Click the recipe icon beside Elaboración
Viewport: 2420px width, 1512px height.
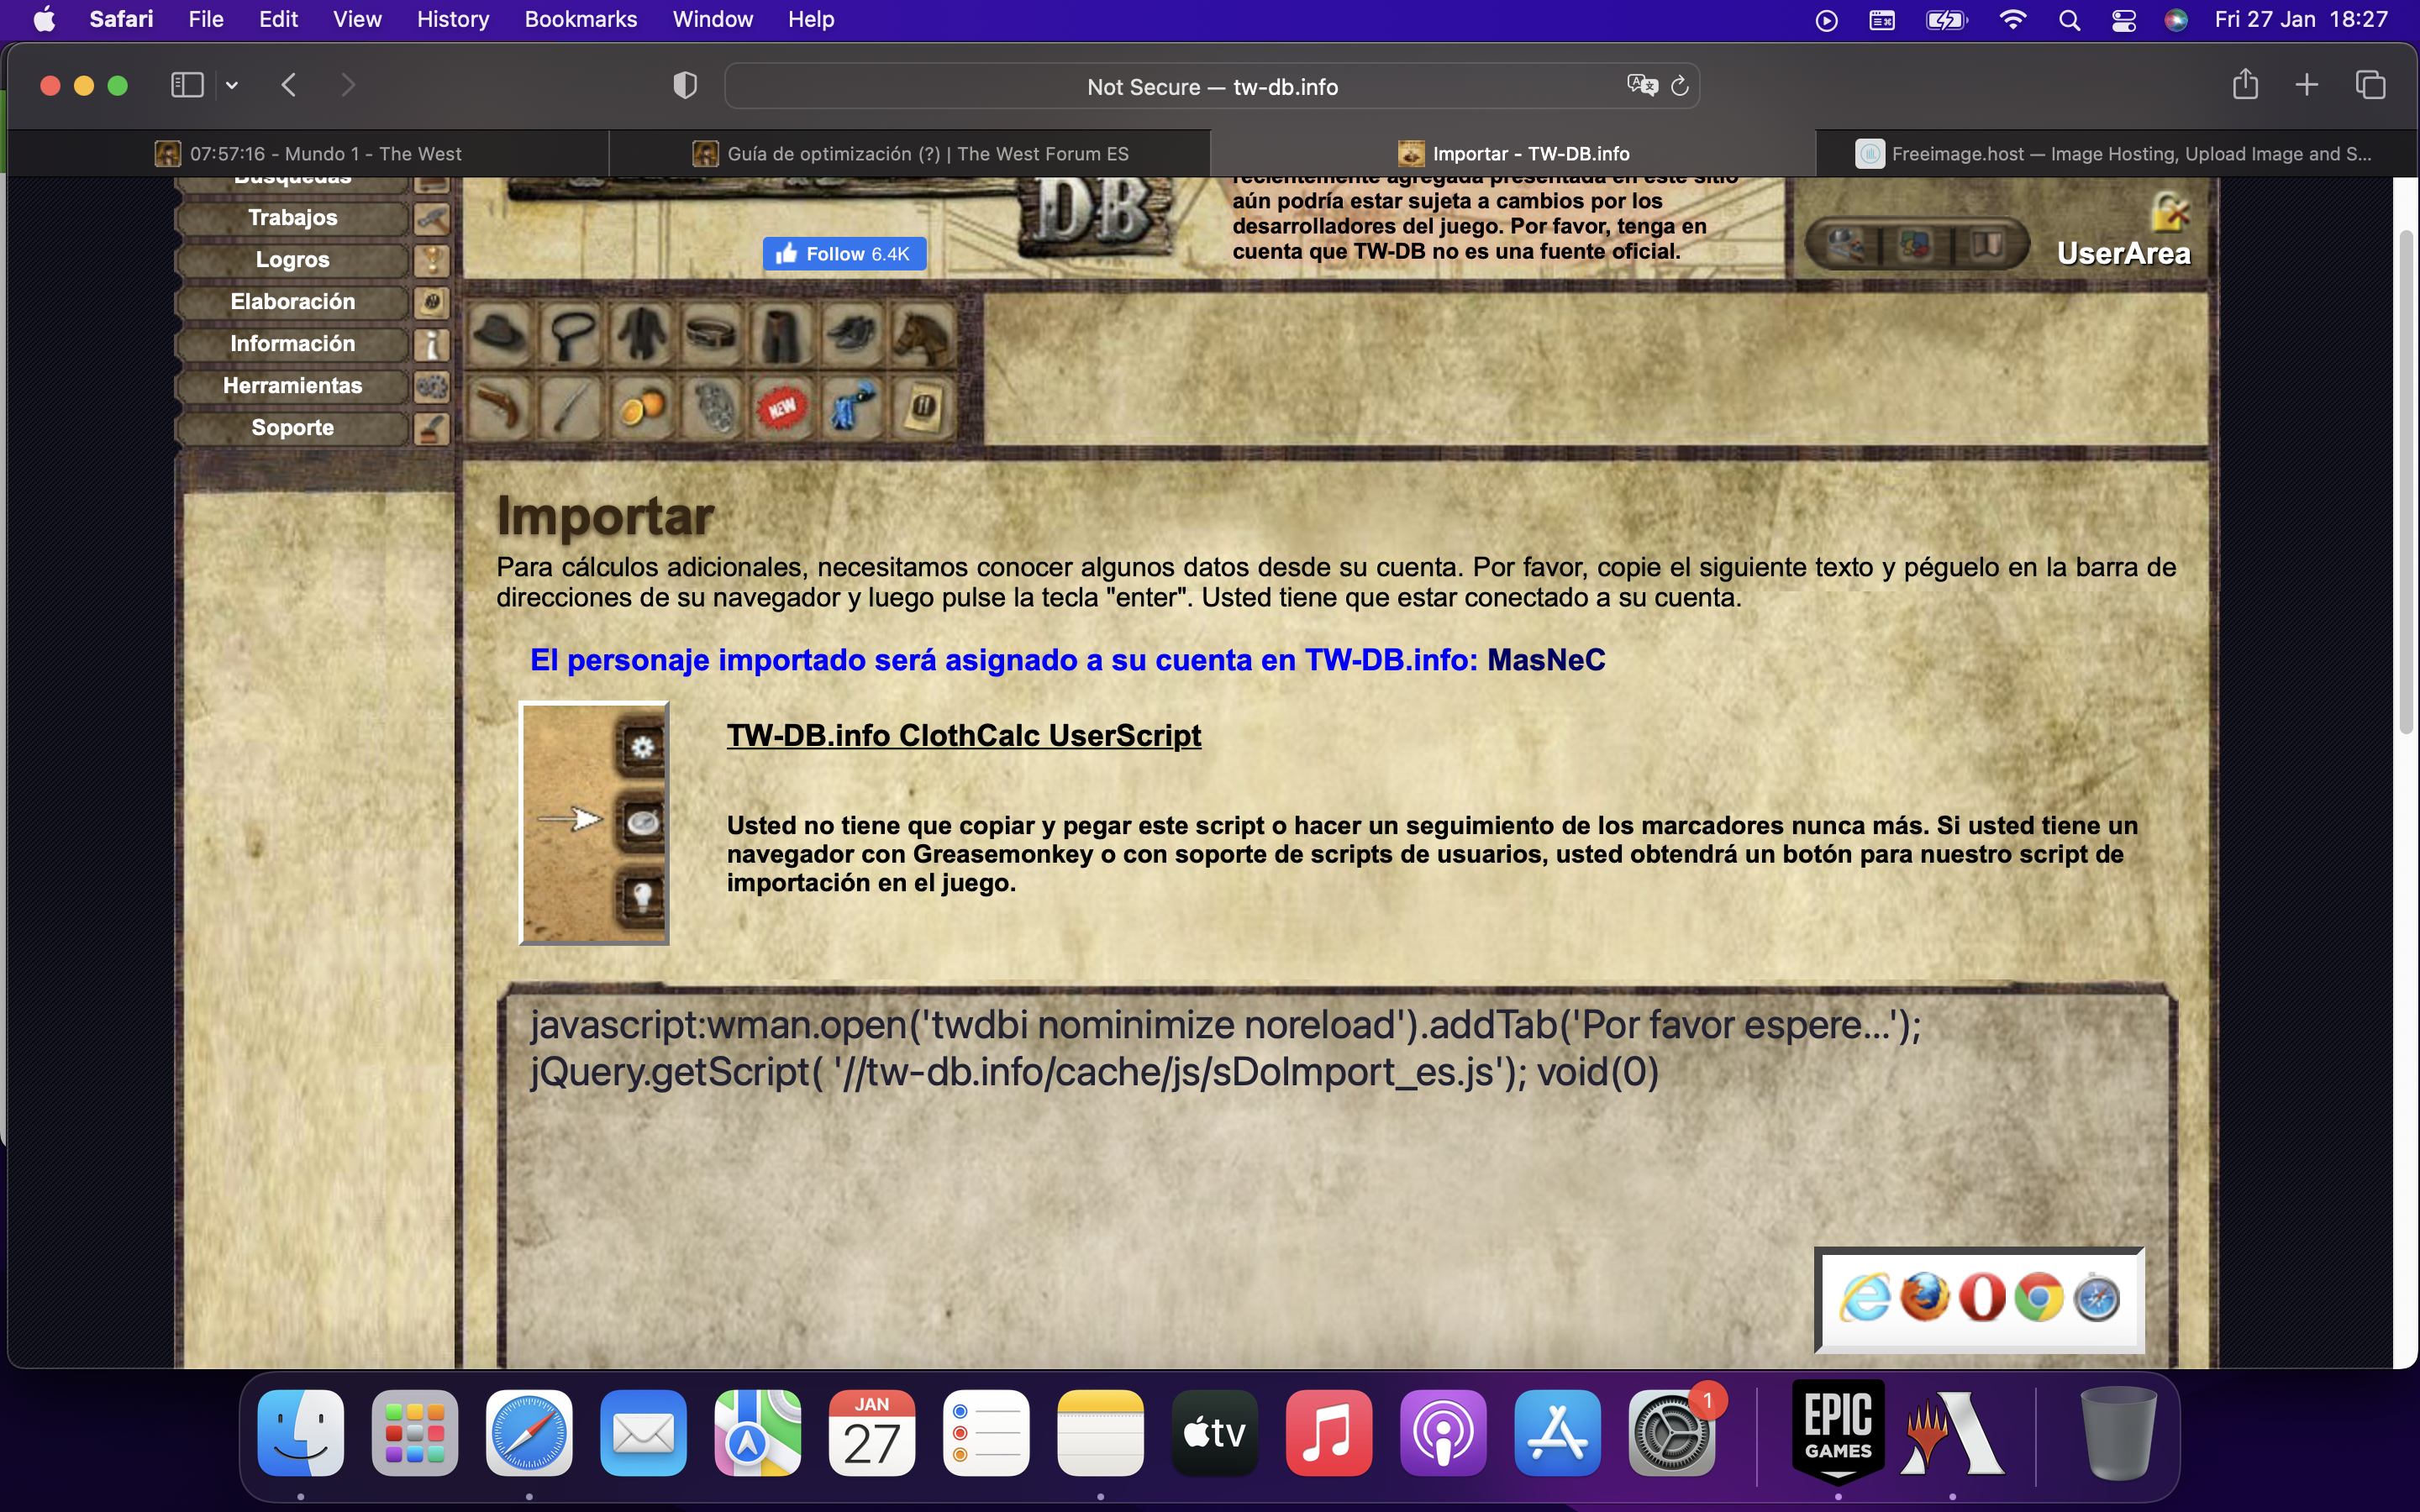point(432,302)
